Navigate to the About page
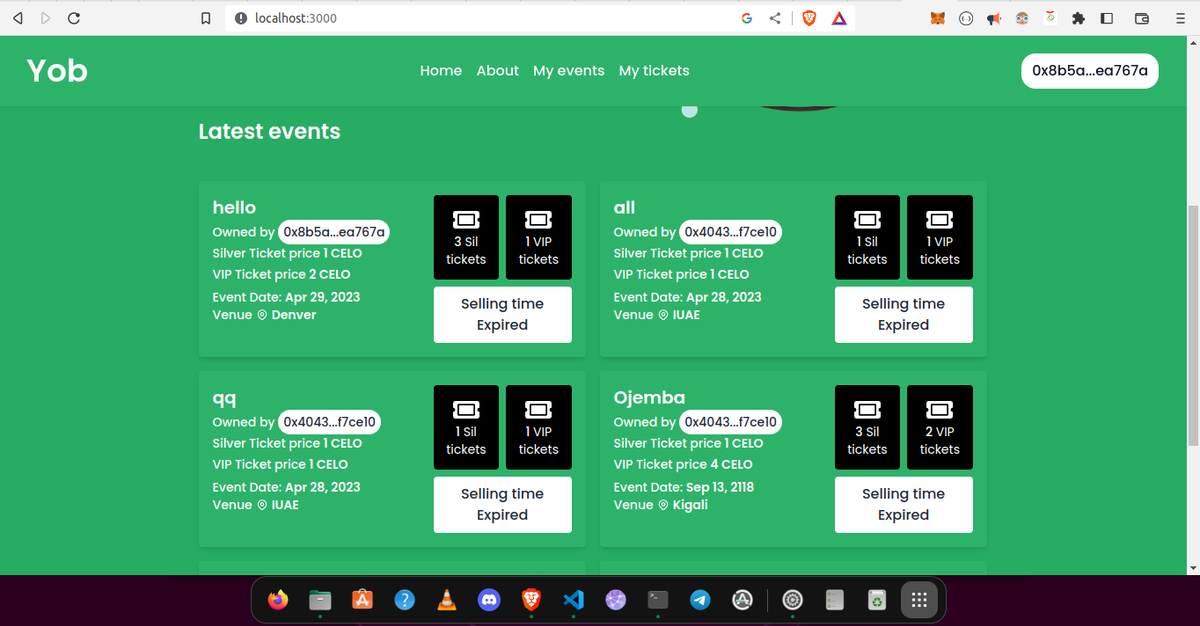The width and height of the screenshot is (1200, 626). [x=497, y=71]
